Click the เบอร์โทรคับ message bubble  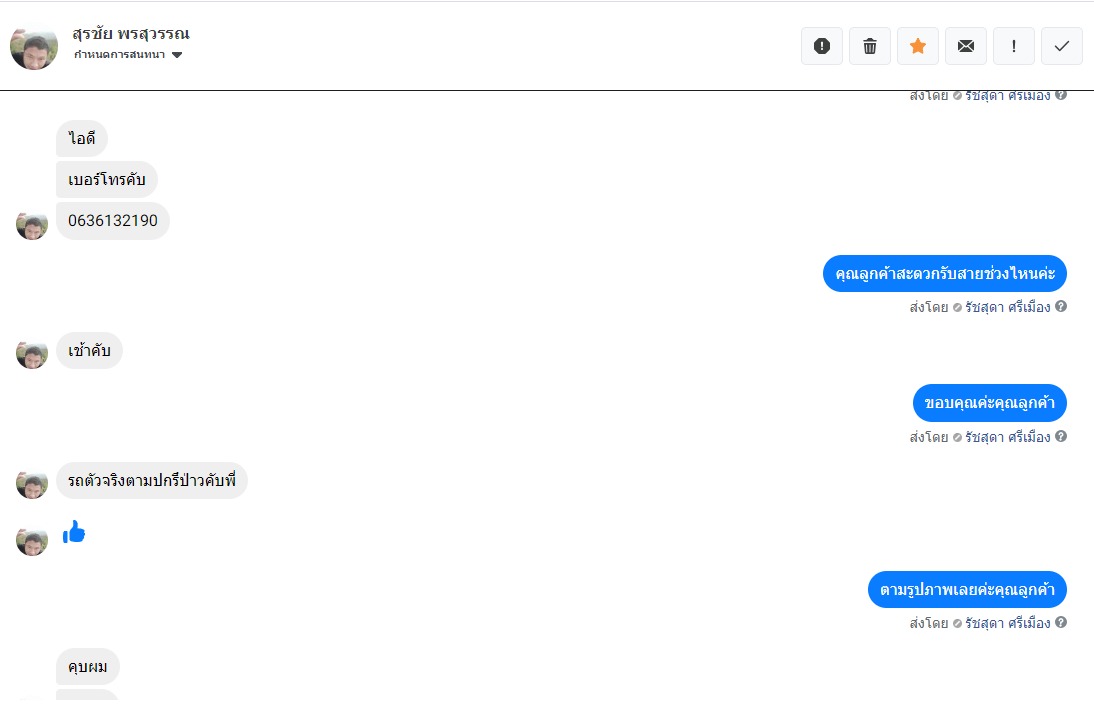(x=107, y=180)
